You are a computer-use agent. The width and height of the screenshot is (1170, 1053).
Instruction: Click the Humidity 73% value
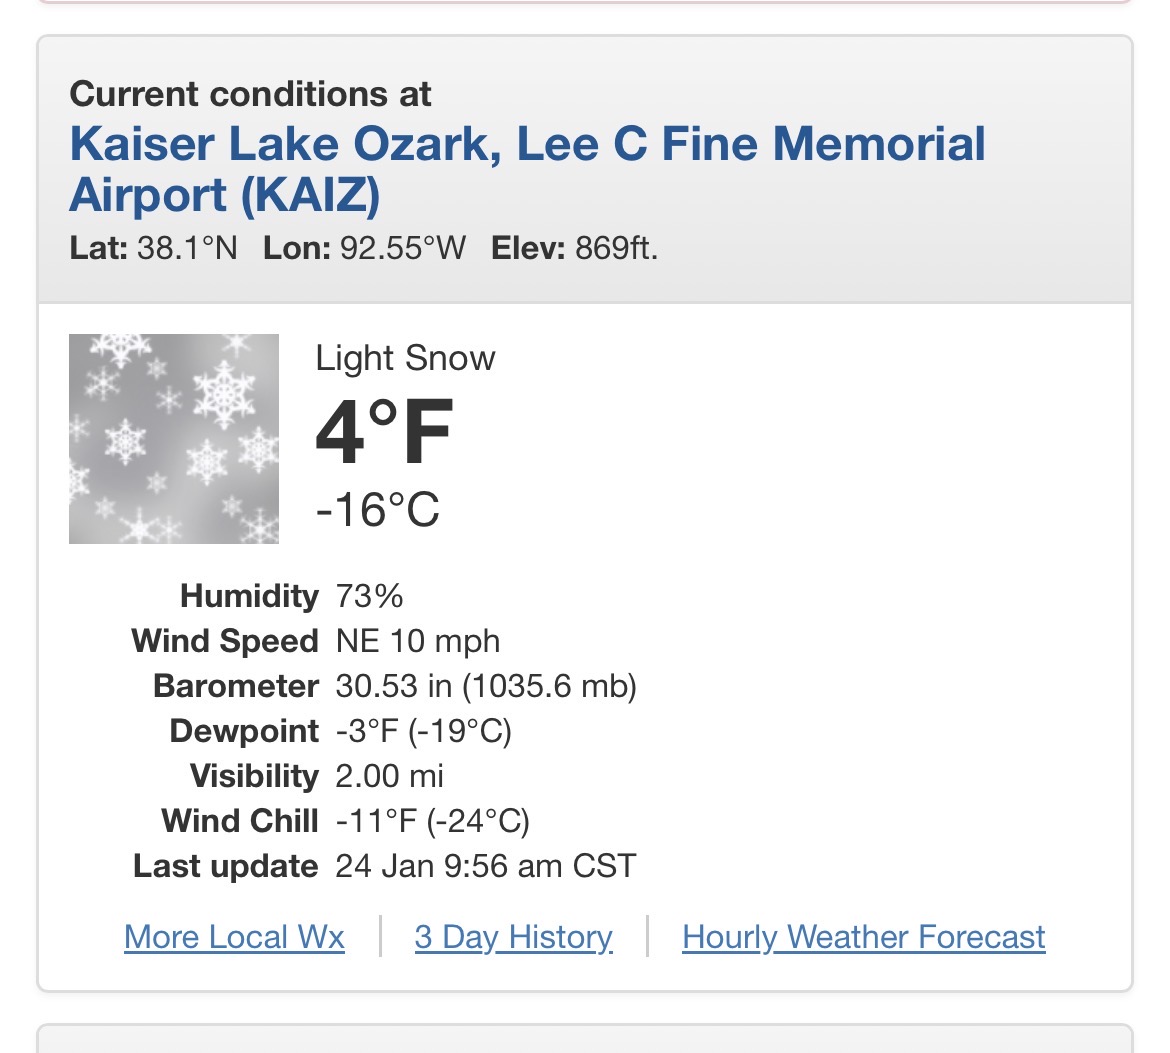(x=369, y=596)
